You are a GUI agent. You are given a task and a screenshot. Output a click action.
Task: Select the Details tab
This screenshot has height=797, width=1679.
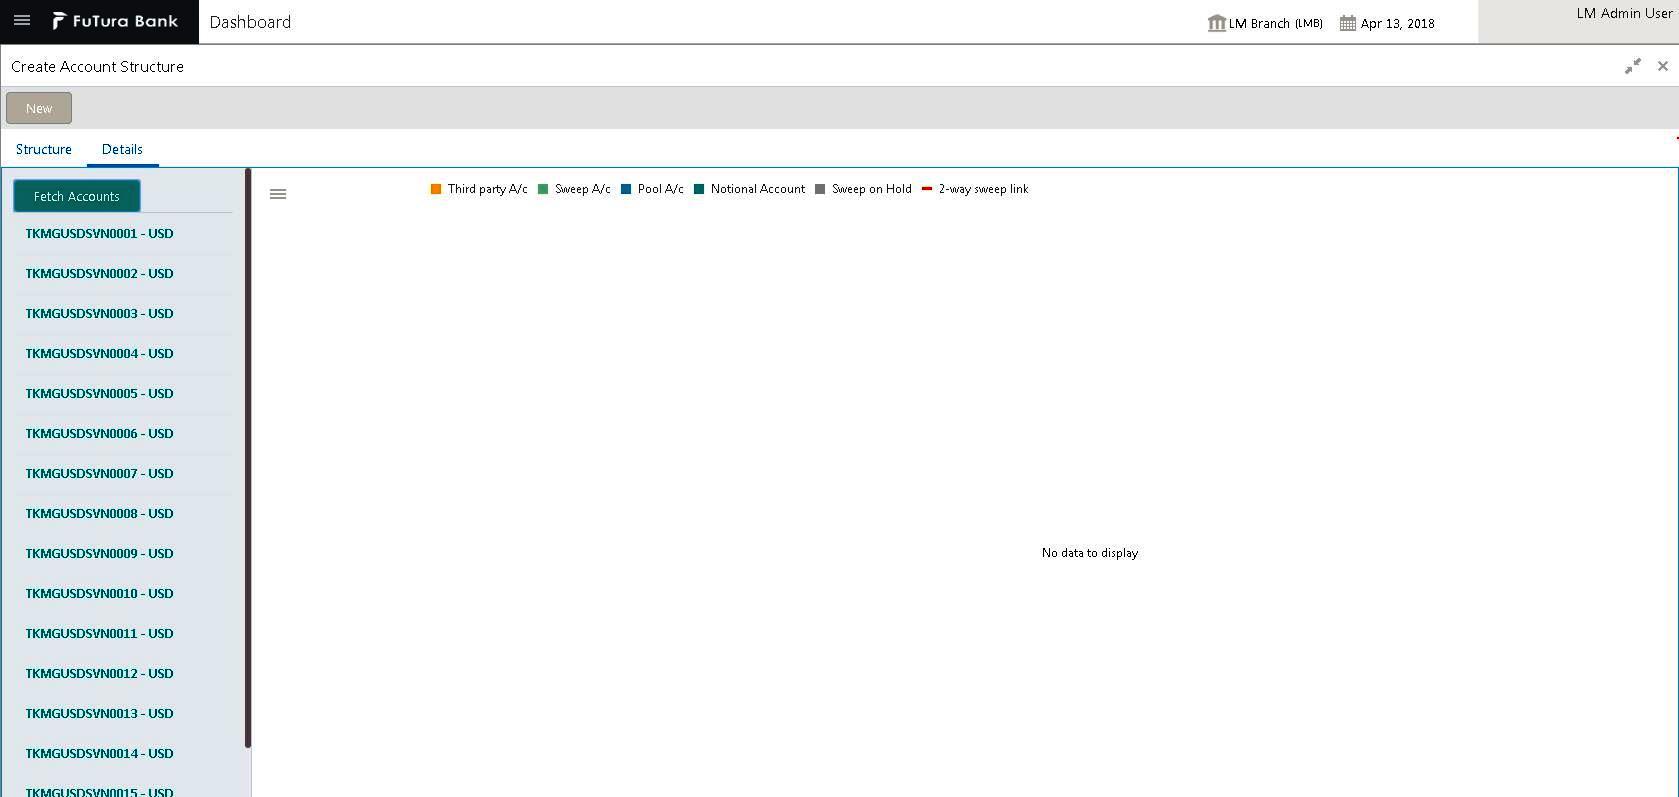tap(122, 149)
